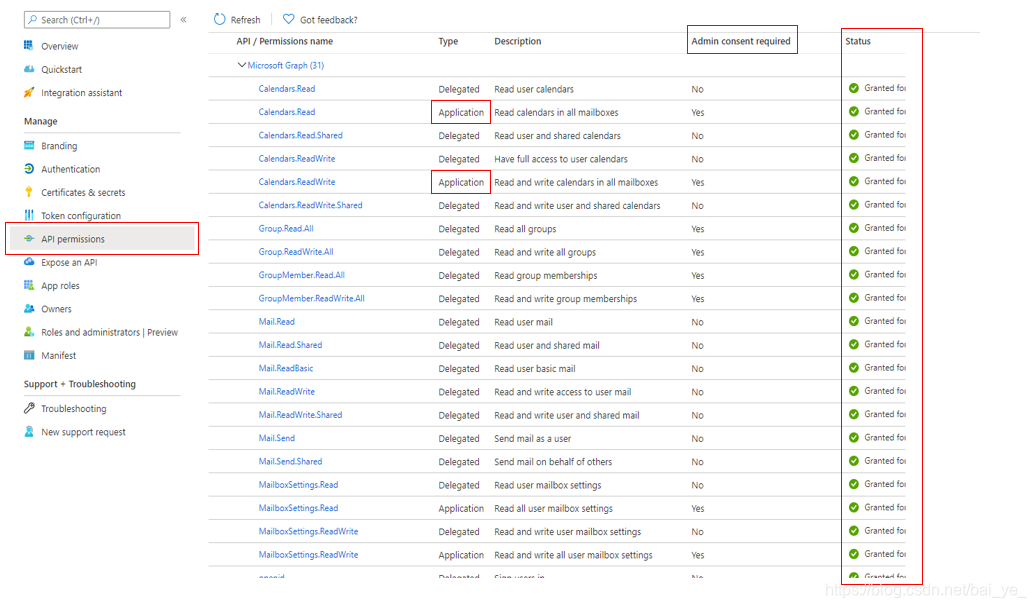Click the Quickstart cloud icon
The image size is (1036, 608).
(x=28, y=69)
